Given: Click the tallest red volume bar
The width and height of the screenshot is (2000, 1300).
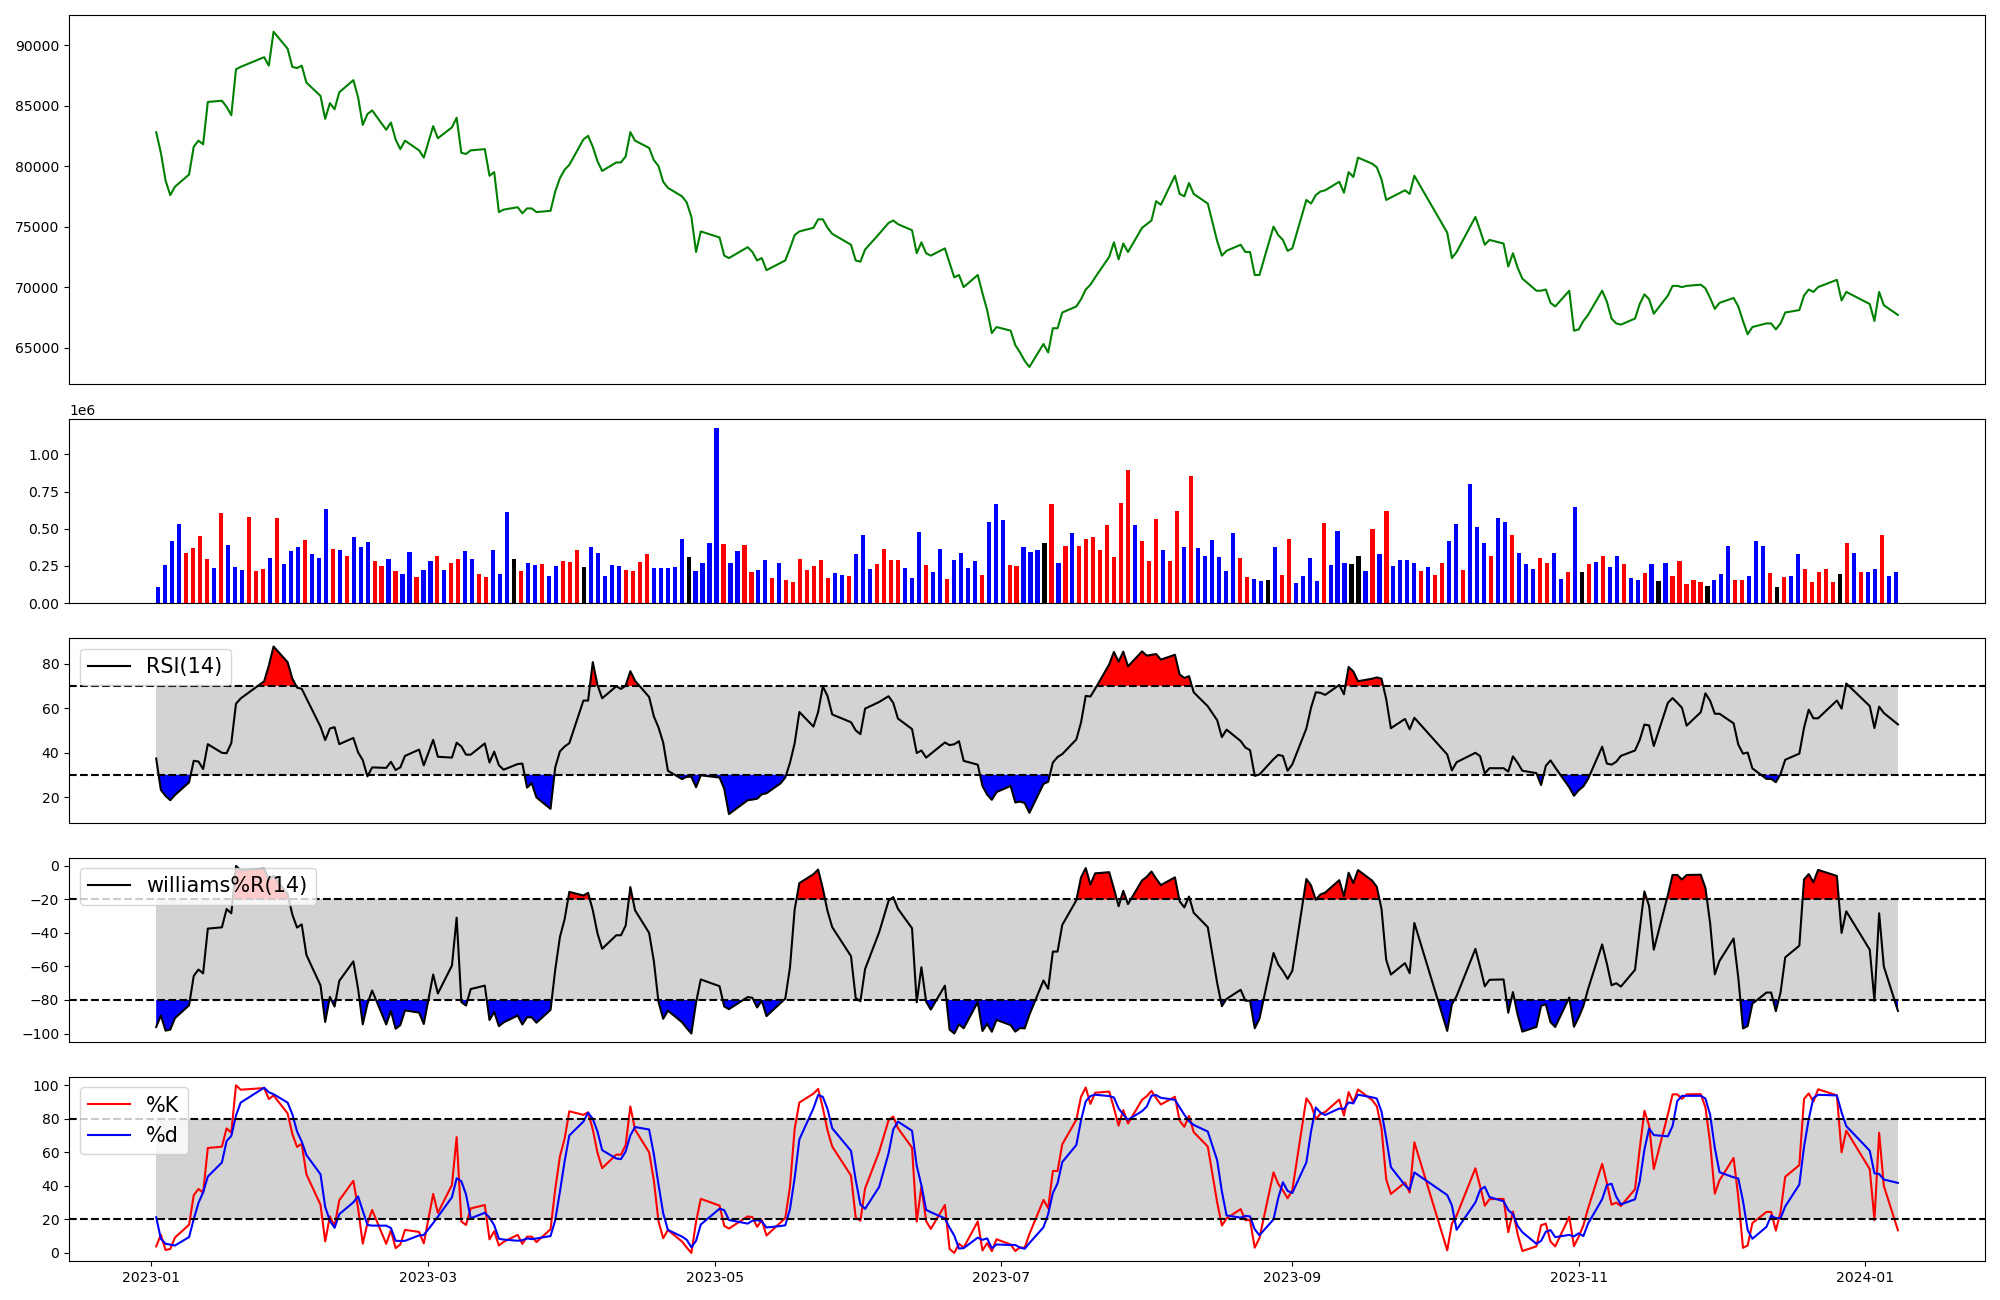Looking at the screenshot, I should (x=1128, y=536).
